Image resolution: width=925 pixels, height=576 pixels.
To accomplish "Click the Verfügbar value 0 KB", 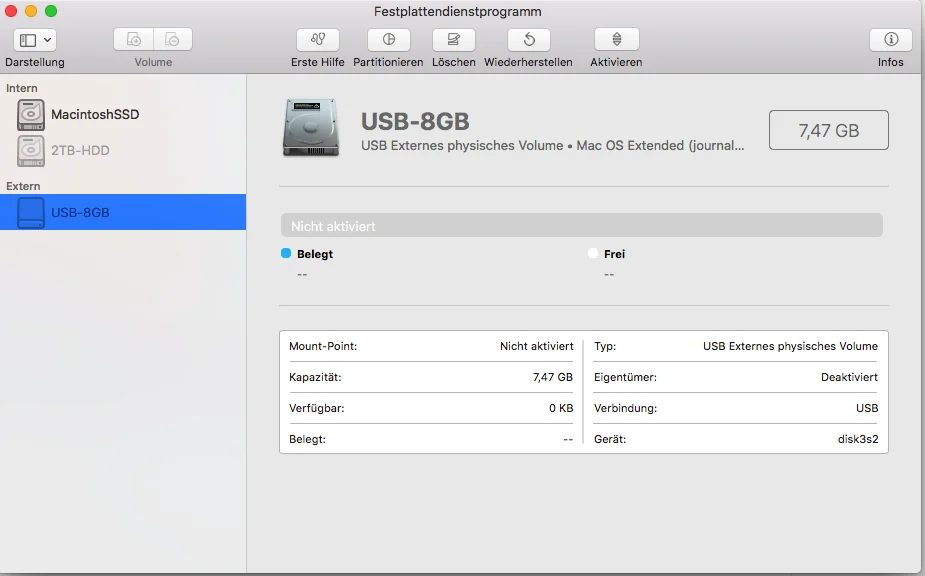I will pyautogui.click(x=561, y=408).
